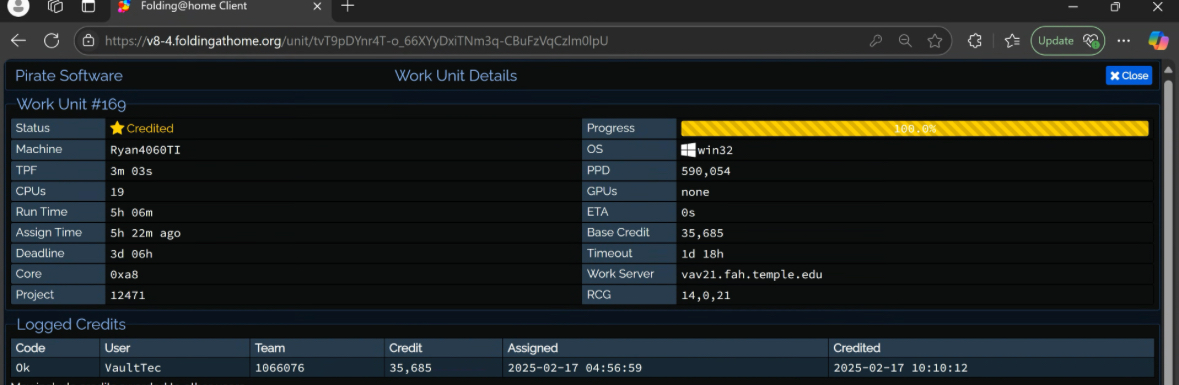Close the Work Unit Details dialog
The image size is (1179, 385).
tap(1129, 75)
